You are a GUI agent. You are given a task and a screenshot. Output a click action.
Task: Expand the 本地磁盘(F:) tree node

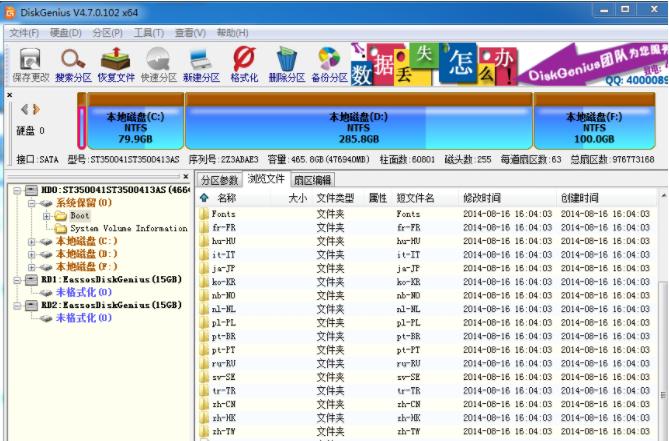tap(31, 267)
